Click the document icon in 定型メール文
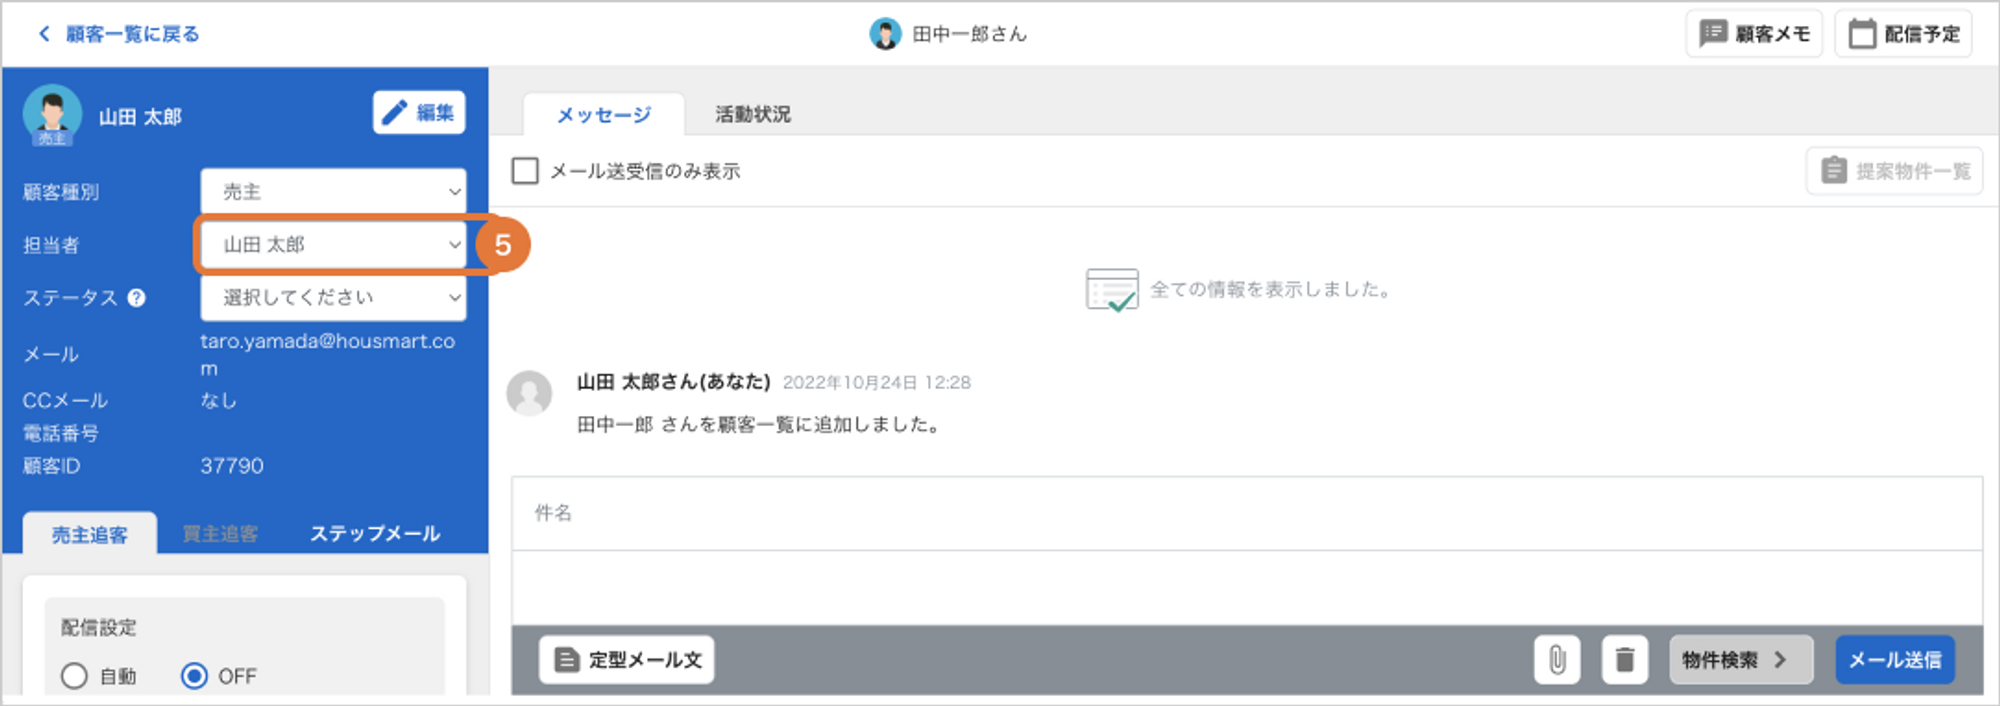 point(567,660)
